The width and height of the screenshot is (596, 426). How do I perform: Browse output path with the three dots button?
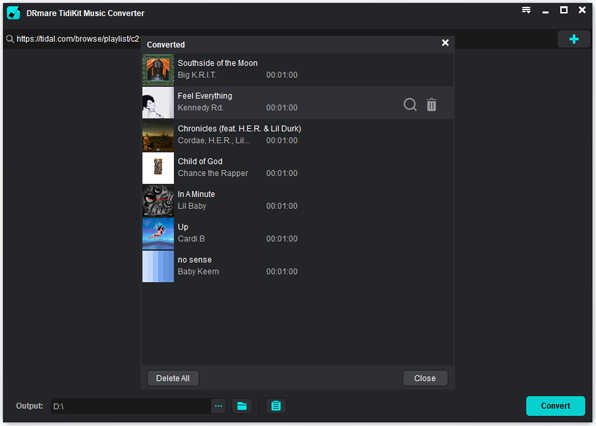tap(218, 406)
